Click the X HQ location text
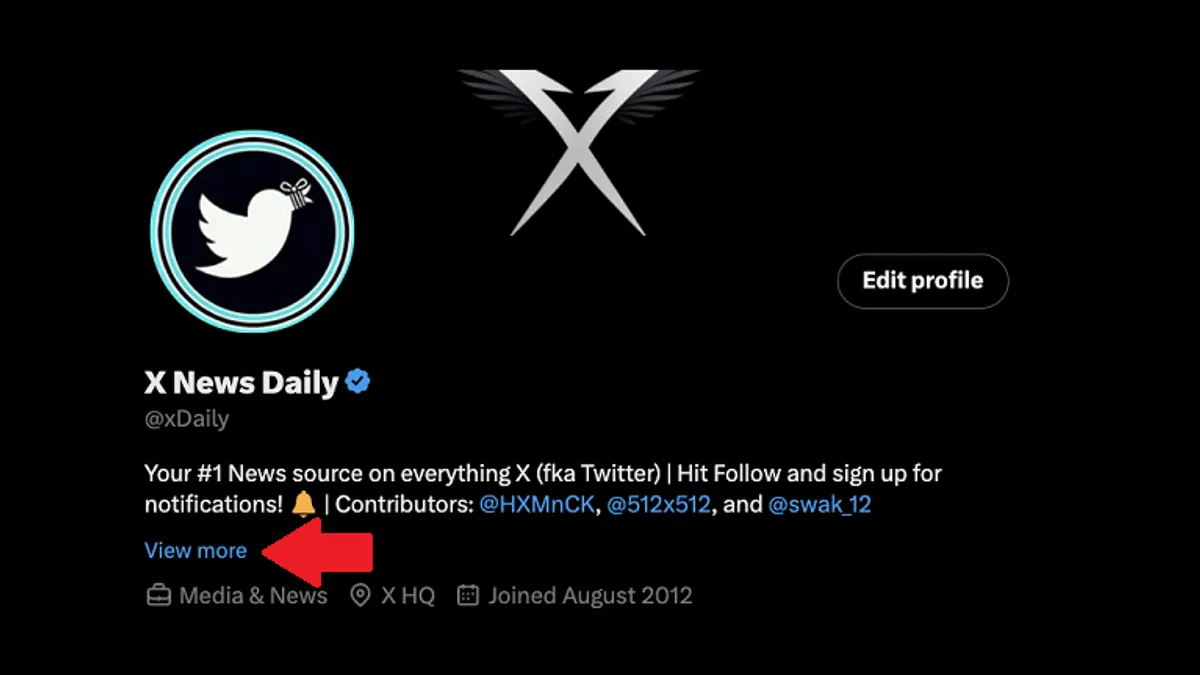Screen dimensions: 1200x675 [x=407, y=596]
